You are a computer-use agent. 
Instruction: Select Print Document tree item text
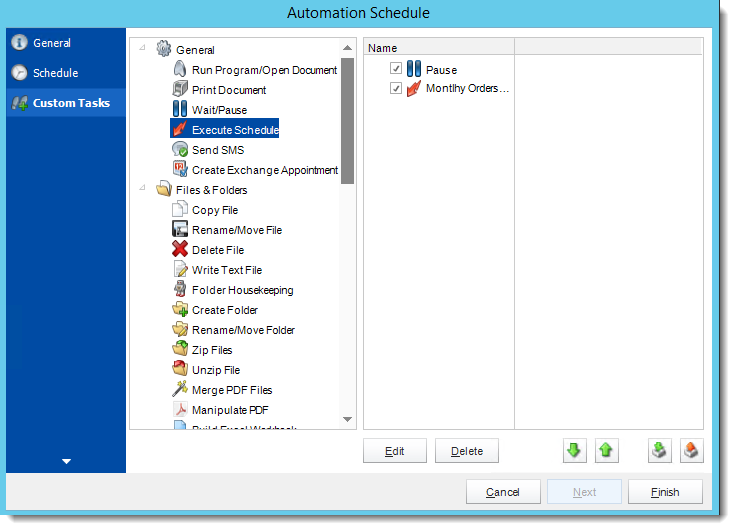pos(229,90)
